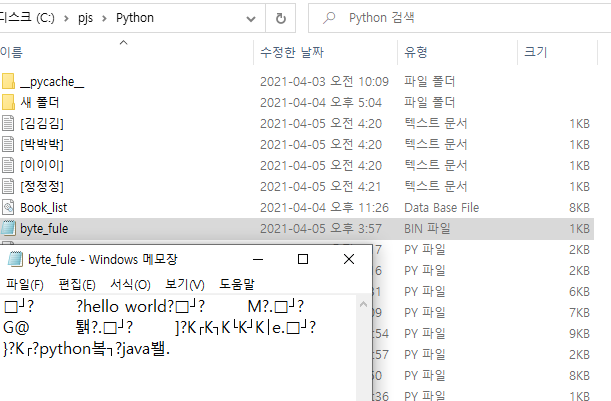The width and height of the screenshot is (611, 401).
Task: Click the Book_list database file icon
Action: [8, 208]
